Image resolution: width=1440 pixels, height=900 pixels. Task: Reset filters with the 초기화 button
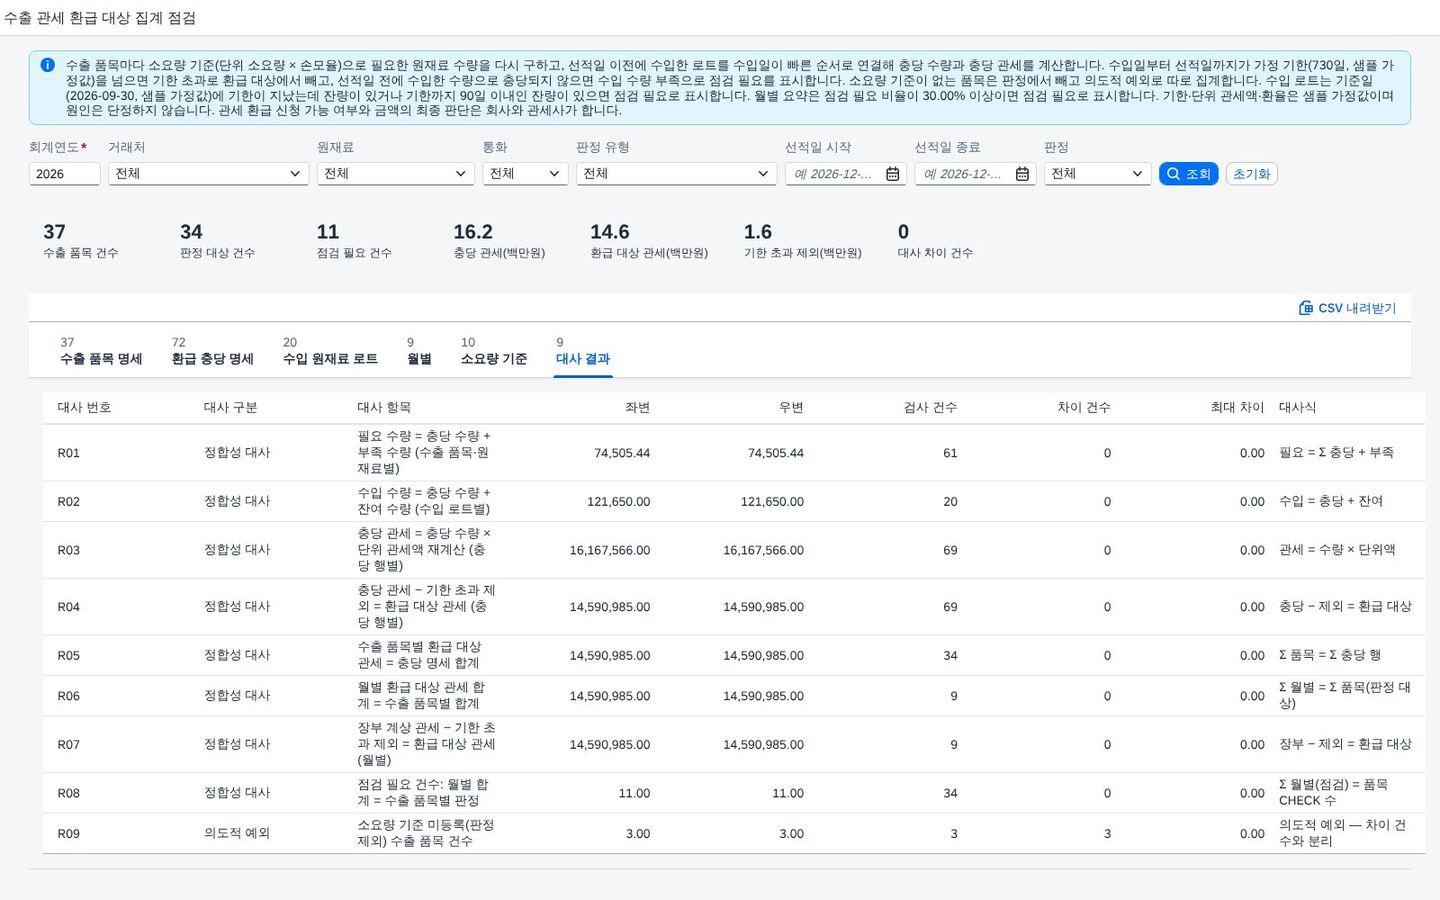[x=1251, y=174]
